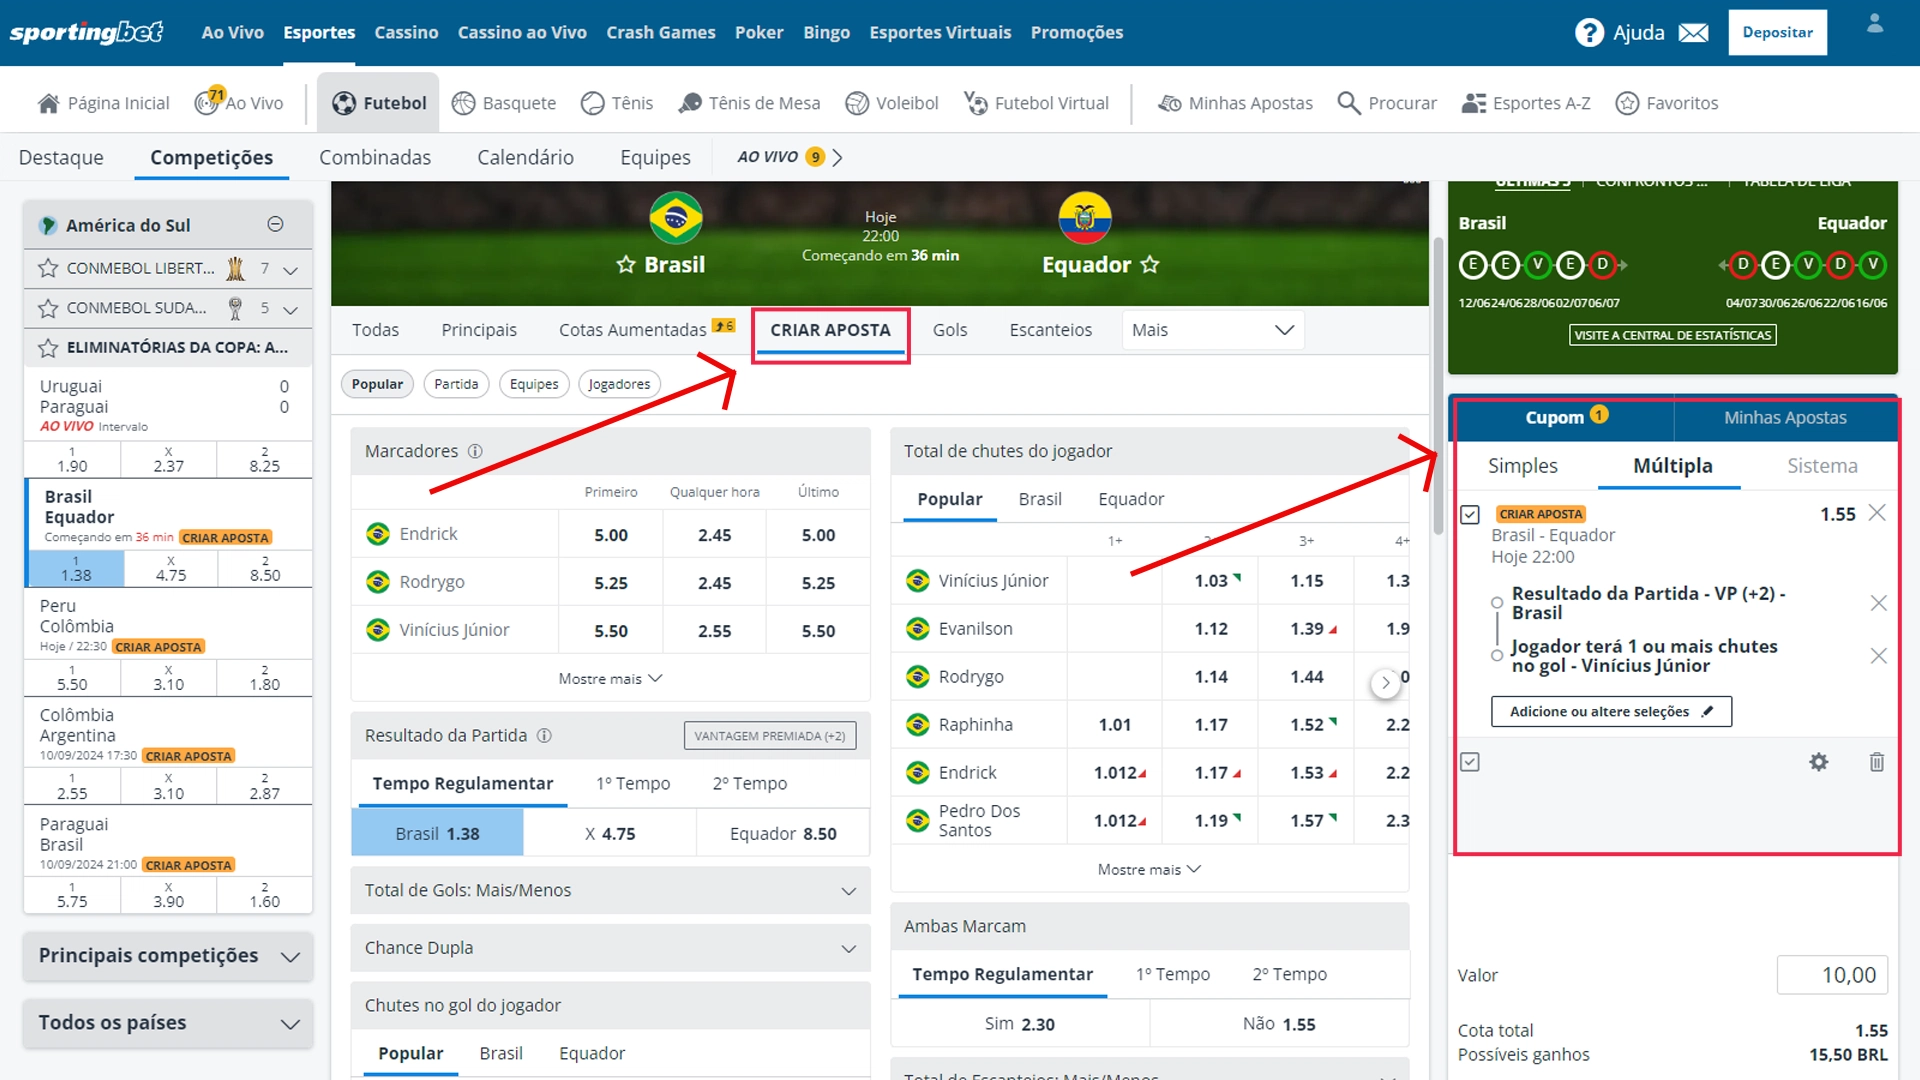Click info icon next to Marcadores
The width and height of the screenshot is (1920, 1080).
click(475, 451)
